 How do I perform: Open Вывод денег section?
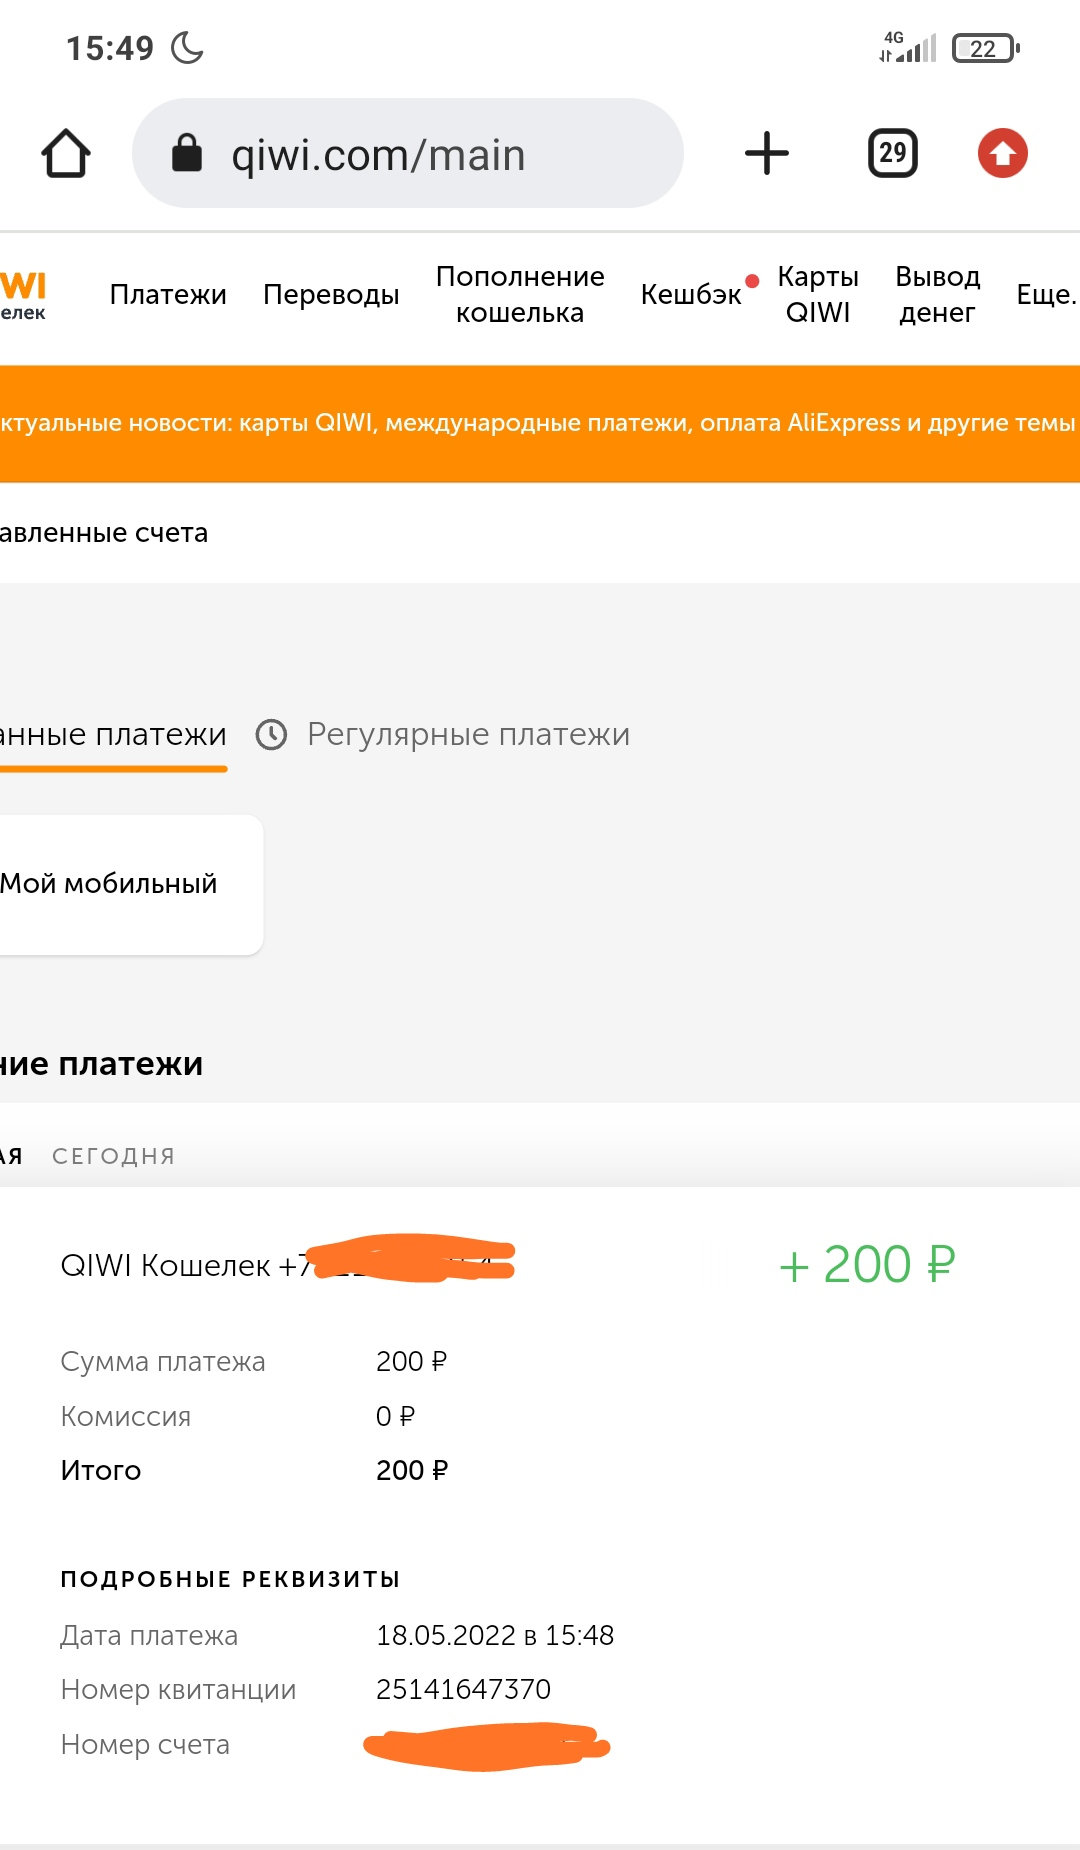(x=937, y=295)
